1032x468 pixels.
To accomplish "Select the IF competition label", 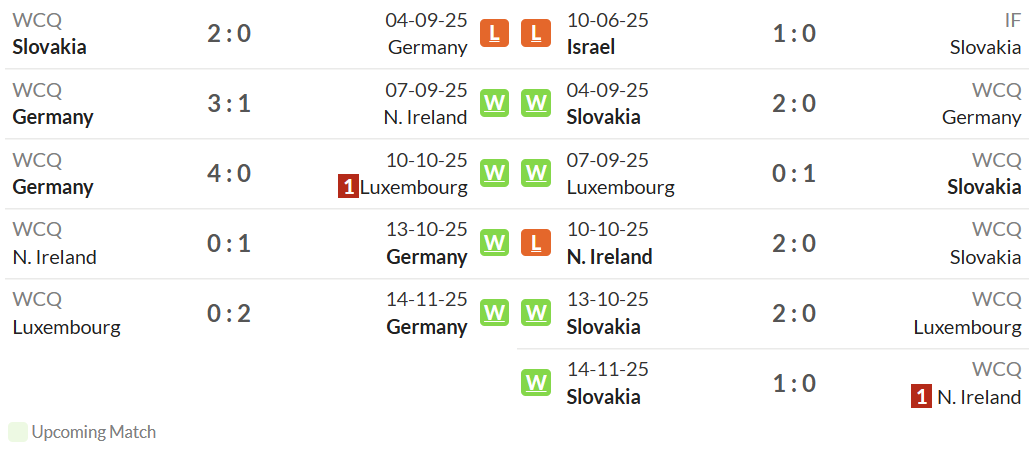I will coord(1012,20).
